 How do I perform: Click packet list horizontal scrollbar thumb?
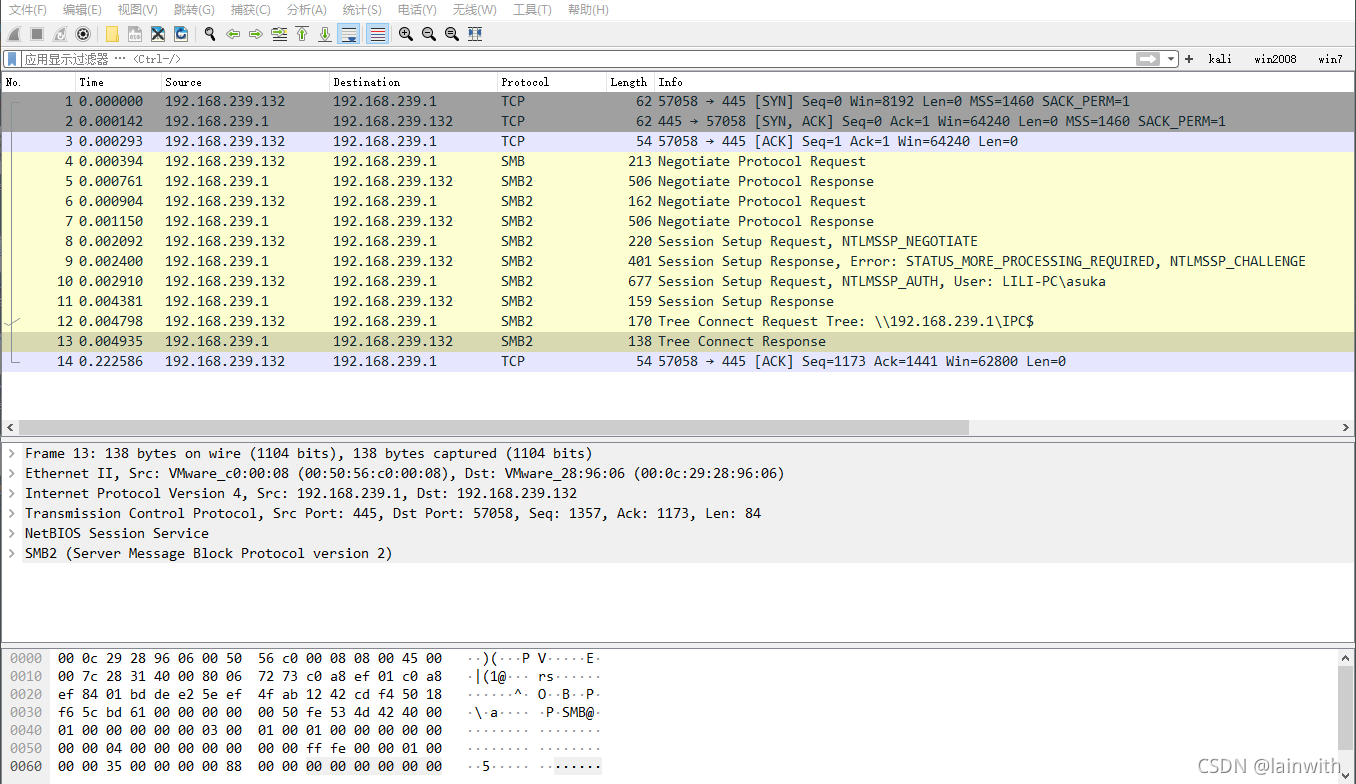(x=494, y=427)
